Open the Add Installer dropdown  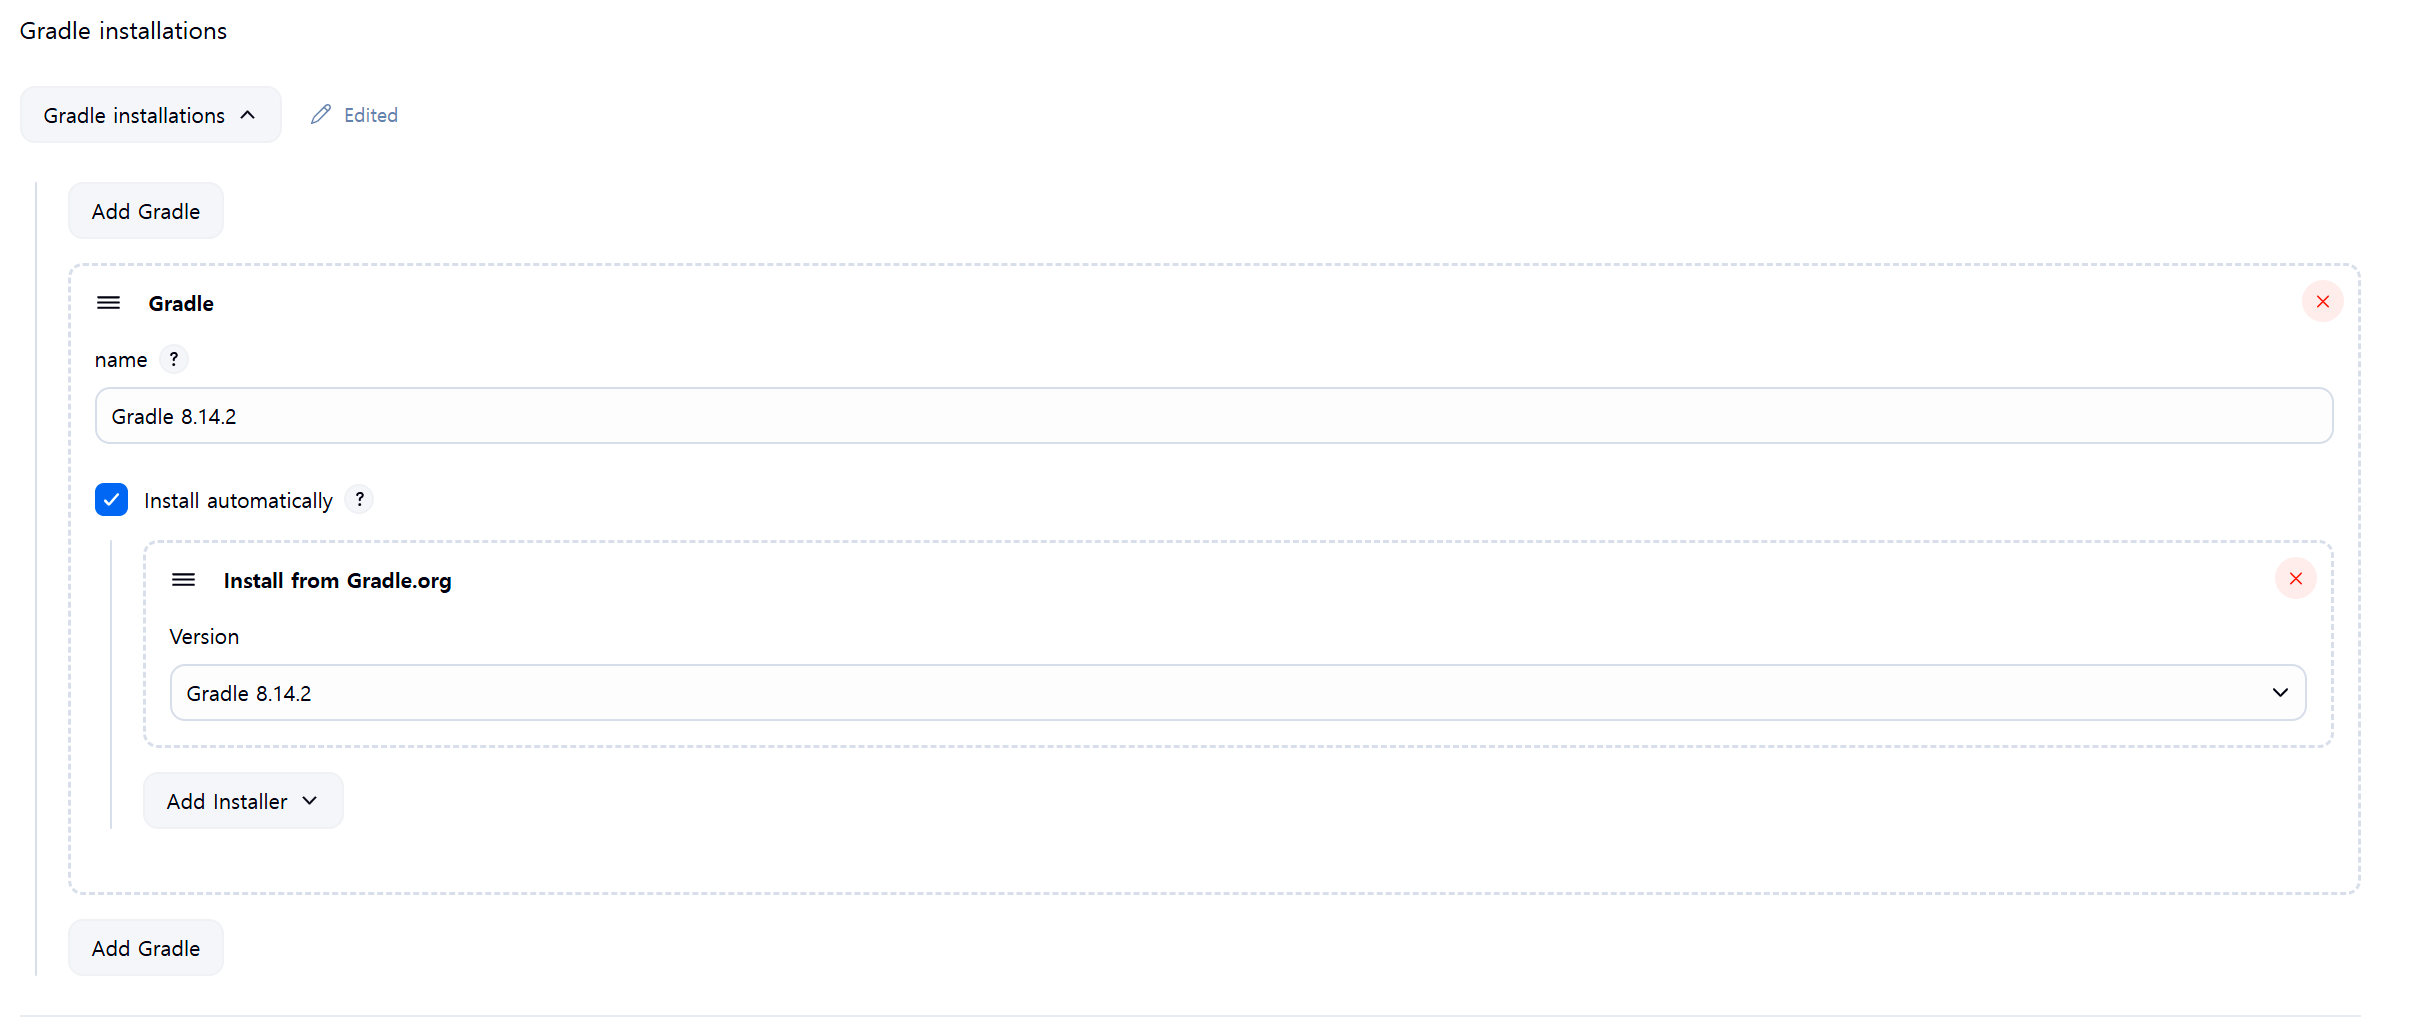tap(243, 801)
